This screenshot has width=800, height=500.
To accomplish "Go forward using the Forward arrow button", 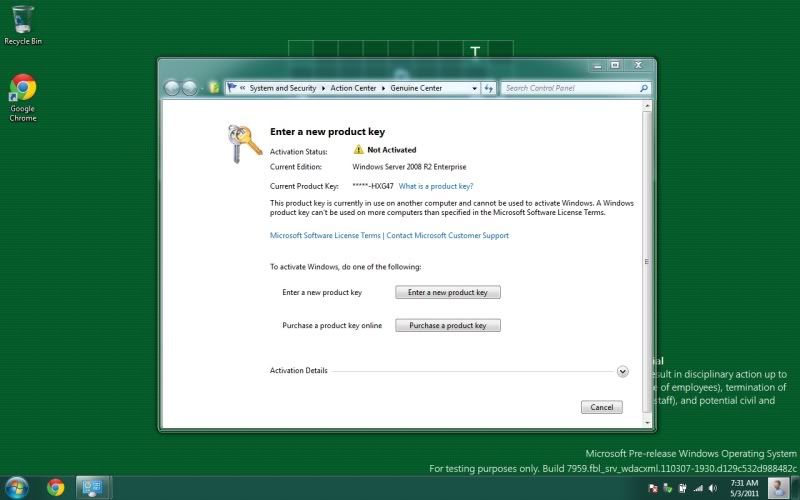I will 189,88.
